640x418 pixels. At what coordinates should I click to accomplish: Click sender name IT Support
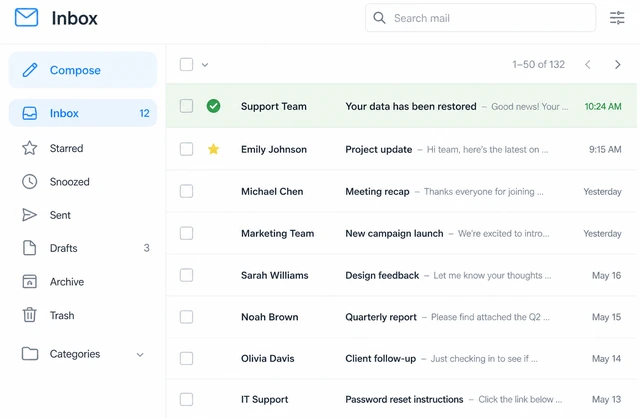click(x=264, y=399)
